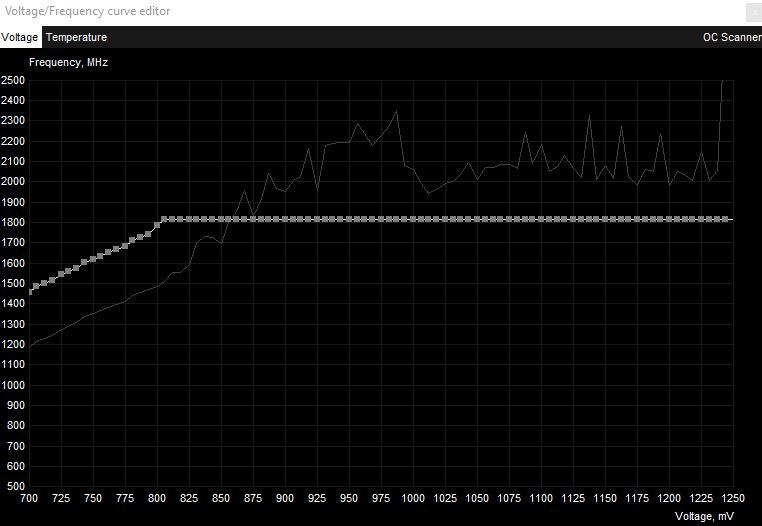Select the curve point at 800 mV below the plateau

(x=157, y=225)
